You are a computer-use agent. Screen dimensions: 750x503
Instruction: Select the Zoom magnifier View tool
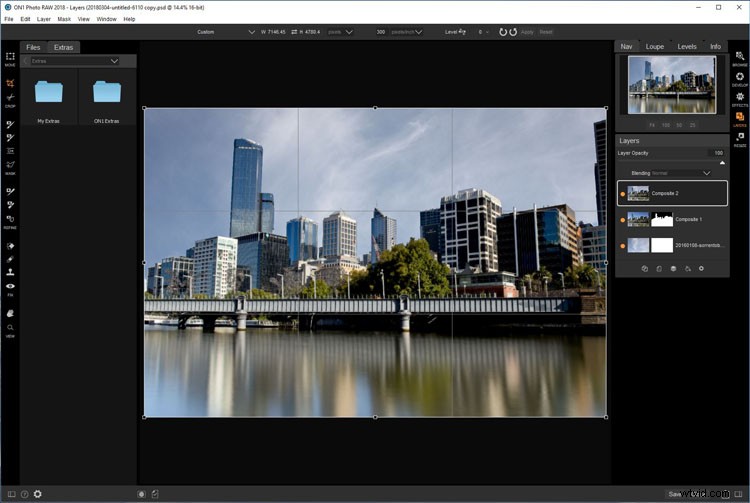tap(10, 328)
